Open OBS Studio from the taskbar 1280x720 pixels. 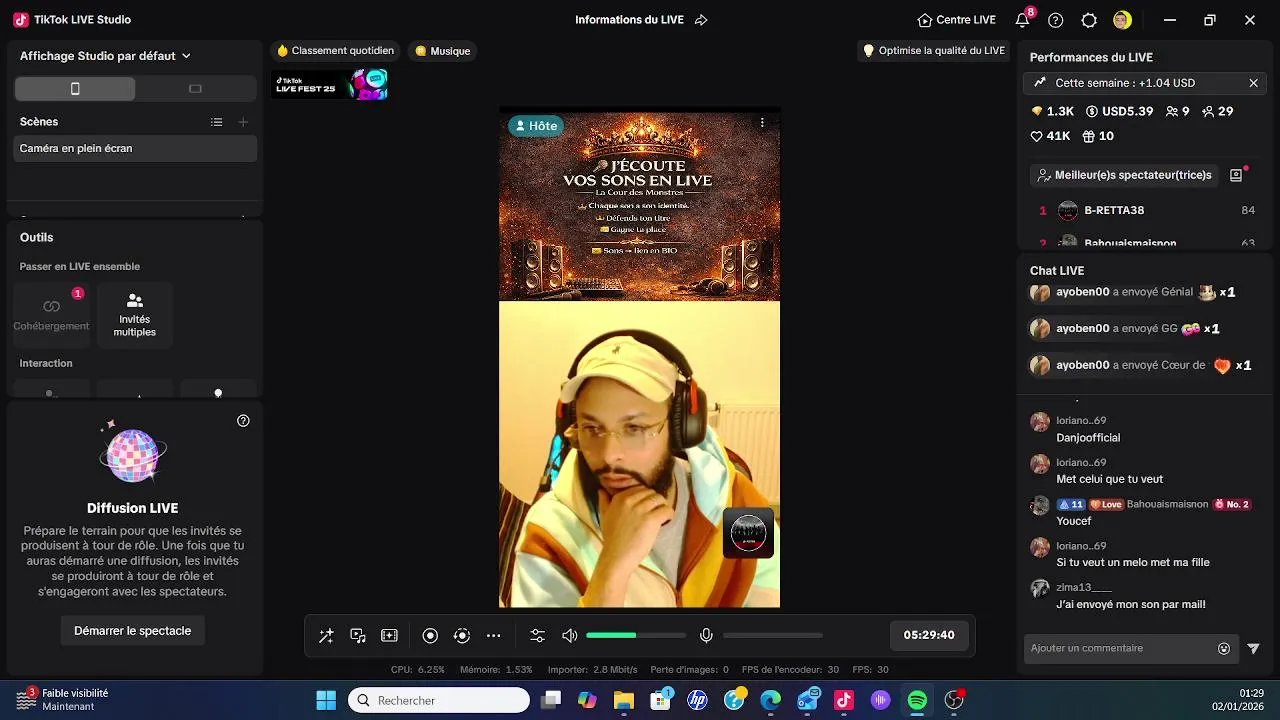click(954, 700)
